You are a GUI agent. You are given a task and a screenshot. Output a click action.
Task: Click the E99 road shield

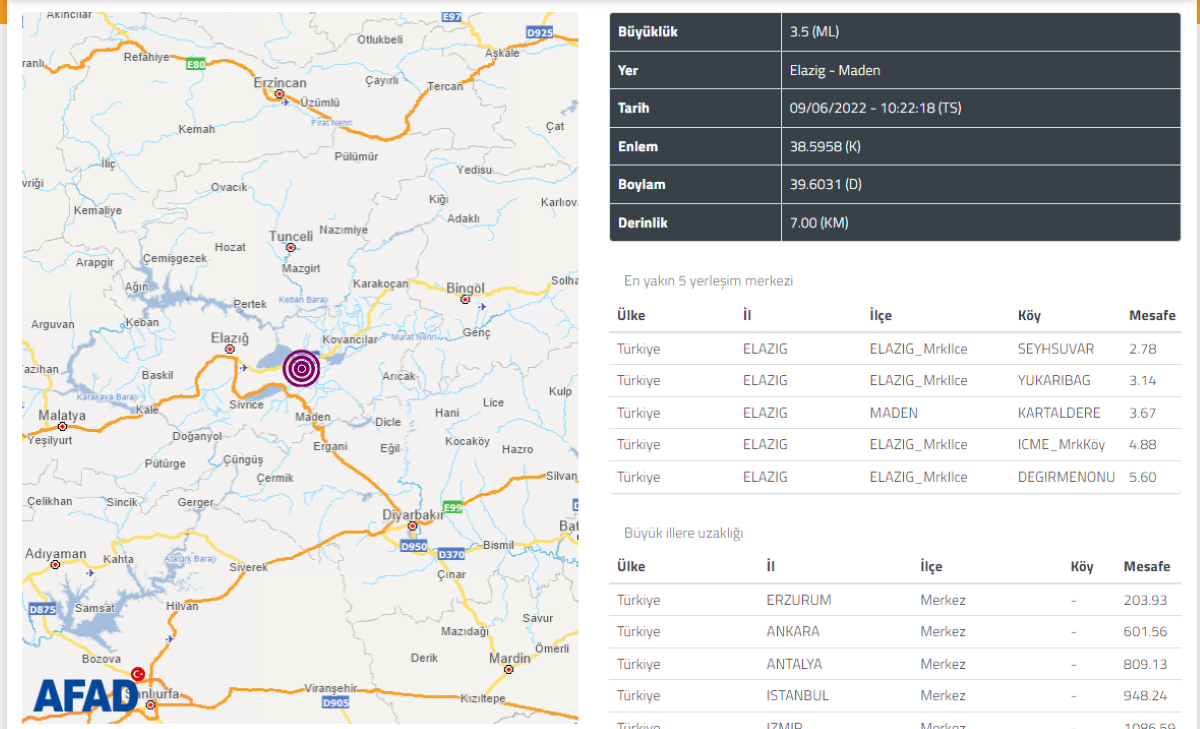pos(453,507)
